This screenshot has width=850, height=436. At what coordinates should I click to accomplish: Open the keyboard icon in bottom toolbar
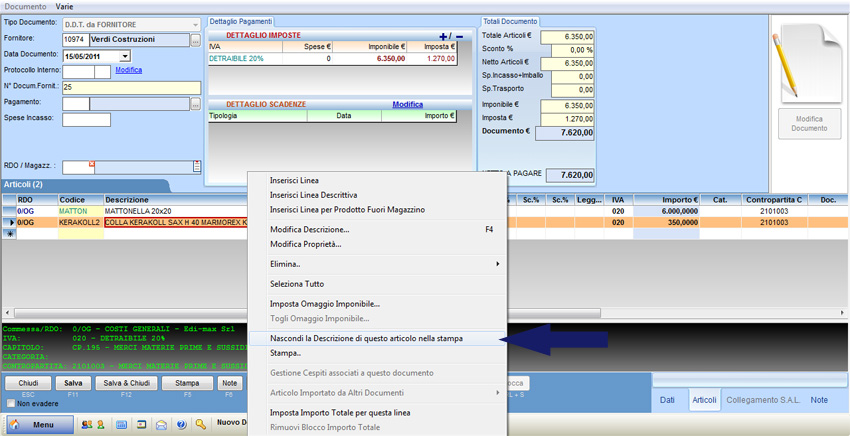[121, 425]
